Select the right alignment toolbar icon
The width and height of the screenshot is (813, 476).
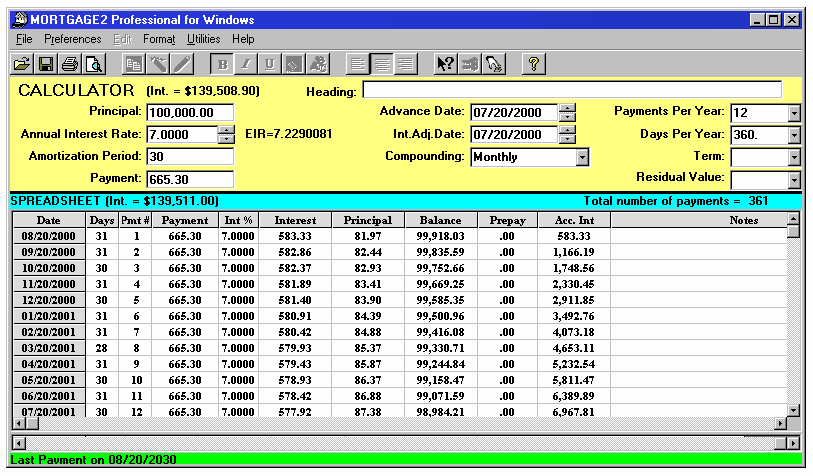click(405, 64)
